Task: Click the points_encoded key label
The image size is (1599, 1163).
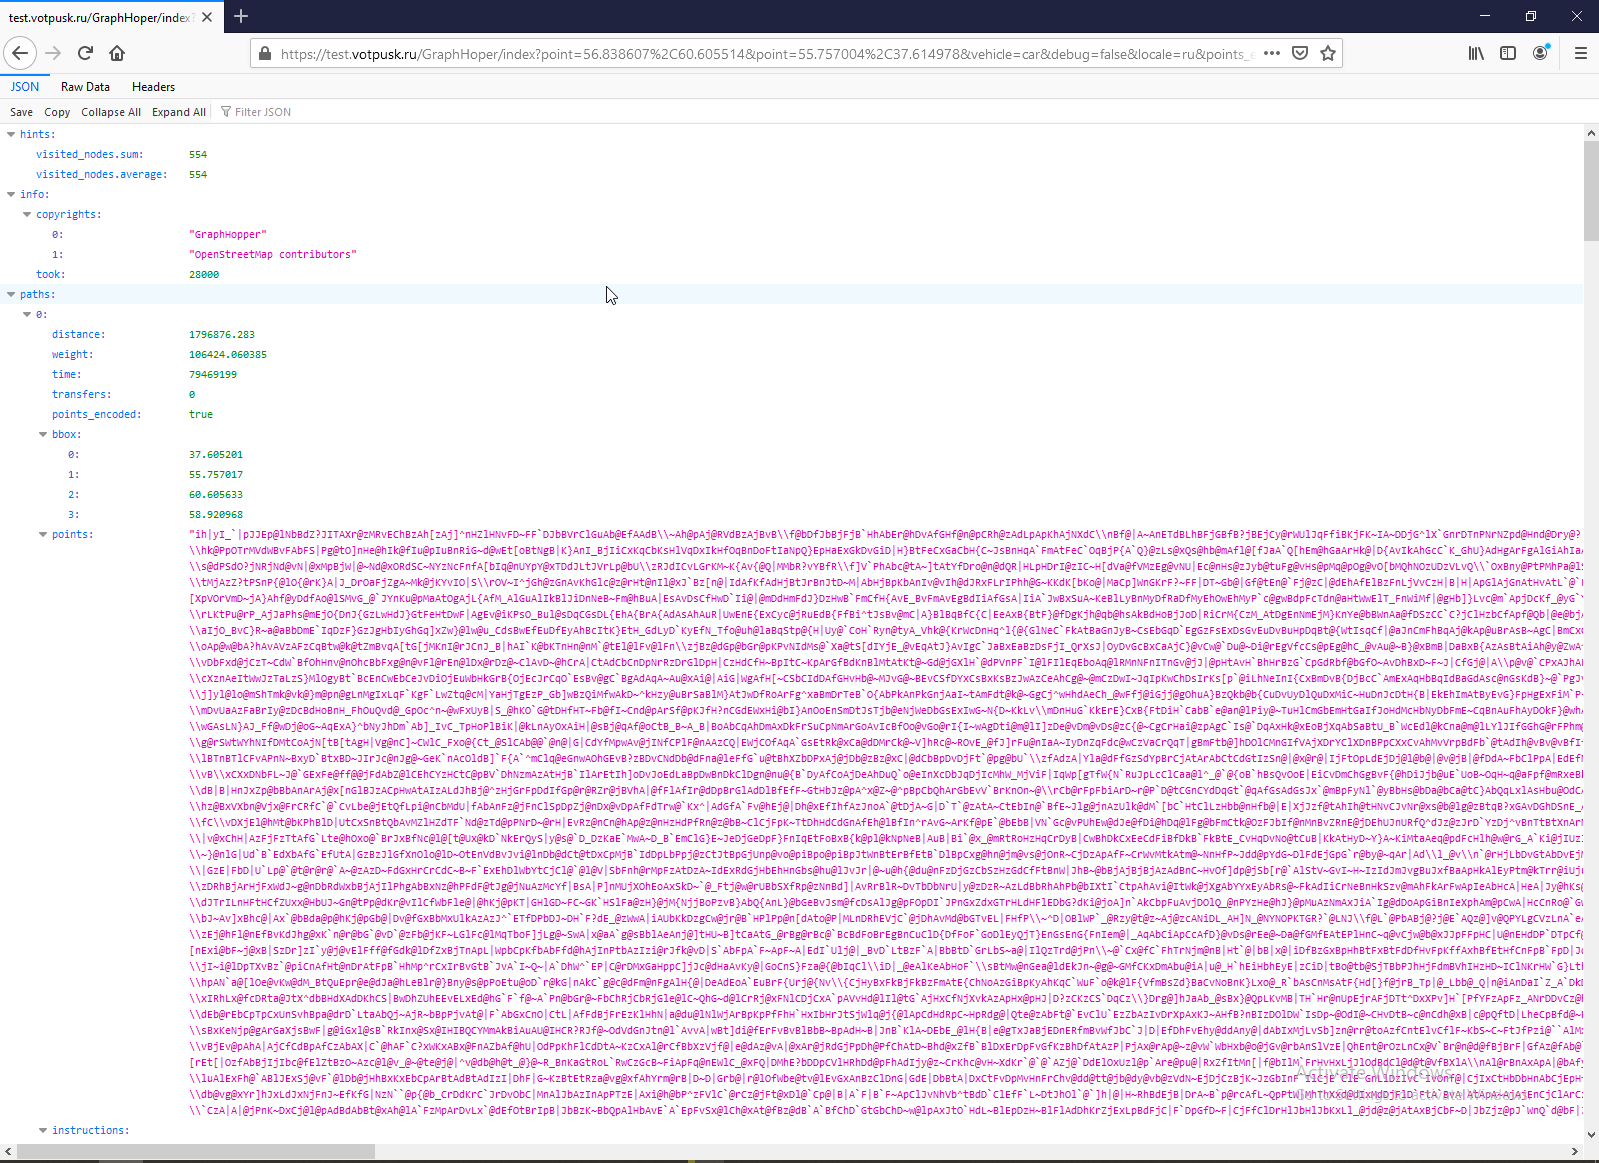Action: [x=97, y=414]
